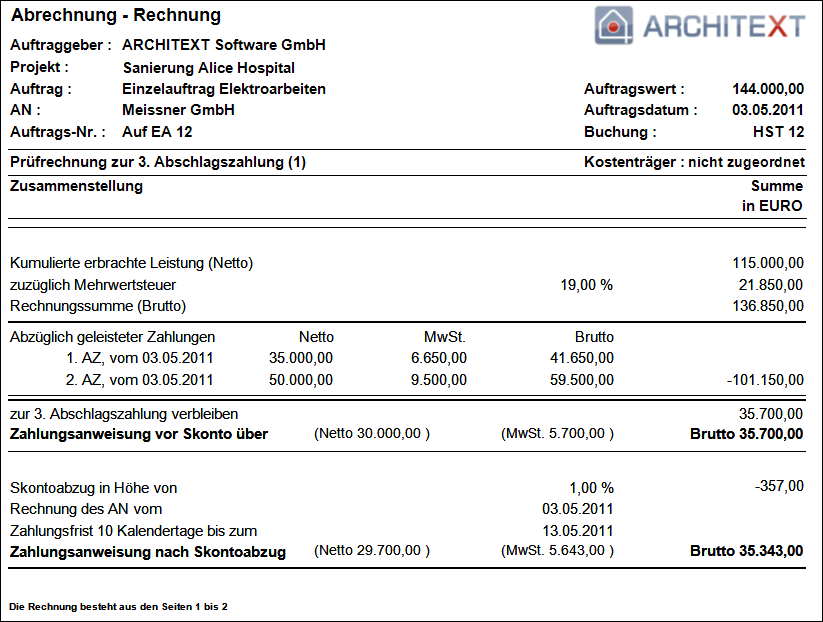This screenshot has width=823, height=622.
Task: Click the tax rate '19,00 %'
Action: click(586, 284)
